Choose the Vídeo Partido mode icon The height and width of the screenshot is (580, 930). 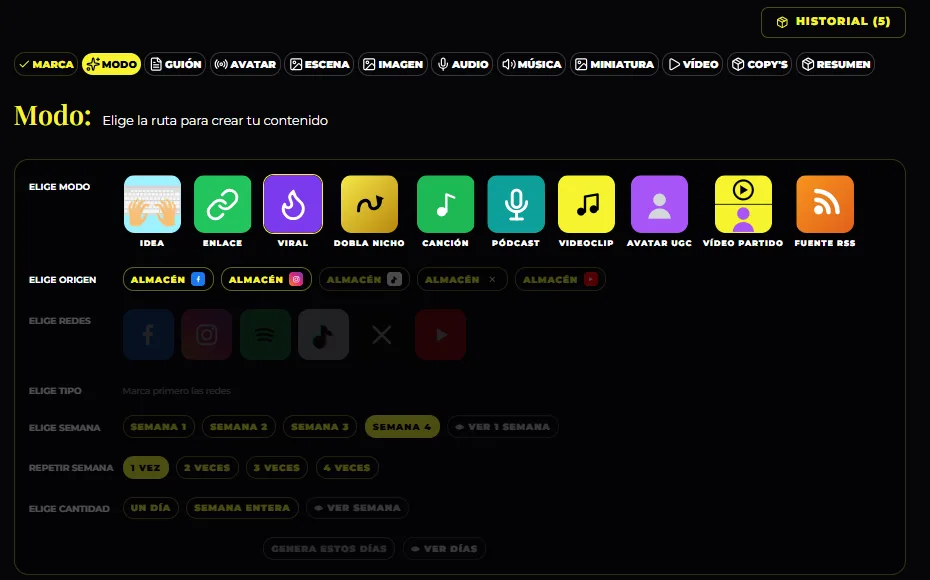[743, 204]
